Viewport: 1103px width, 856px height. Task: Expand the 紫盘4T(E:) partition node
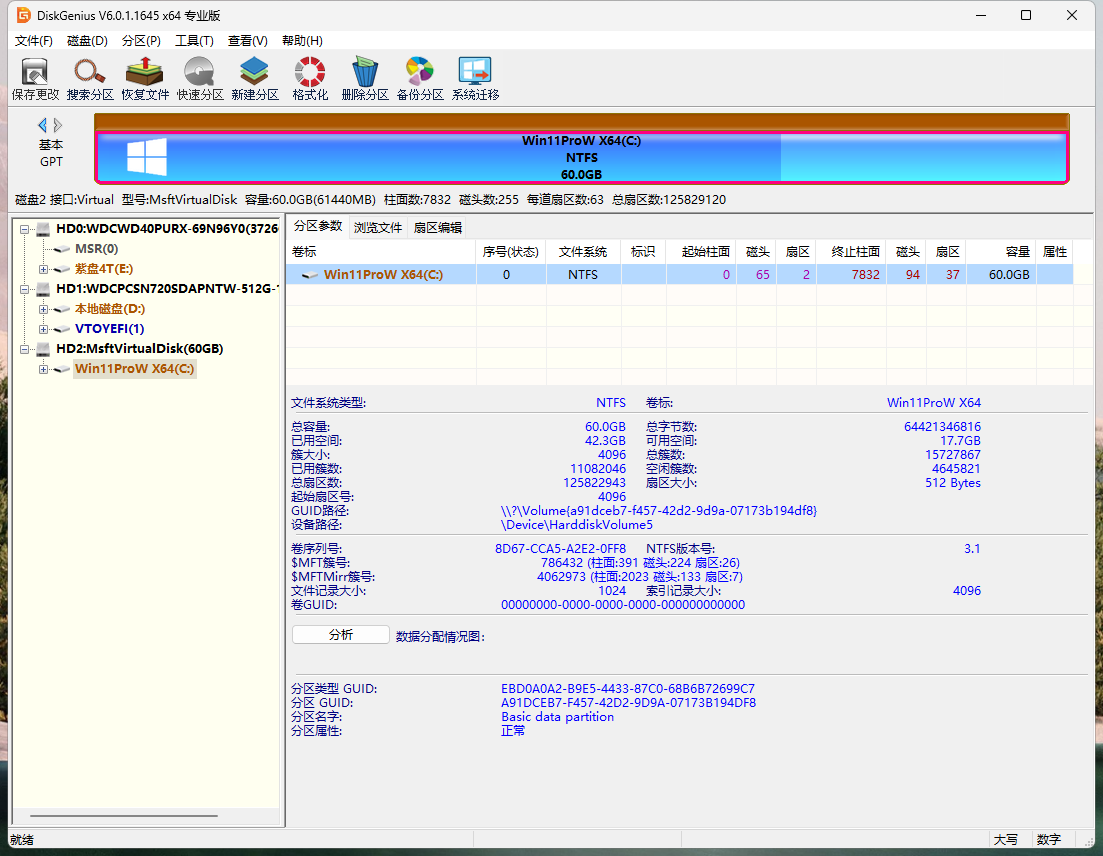pos(44,269)
